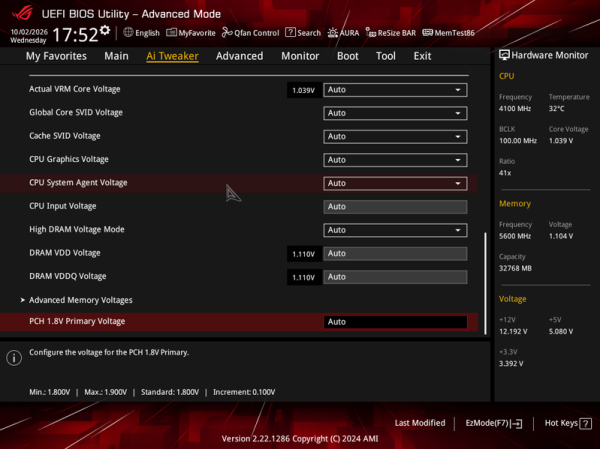Click the +5V 5.080 V reading

[561, 331]
